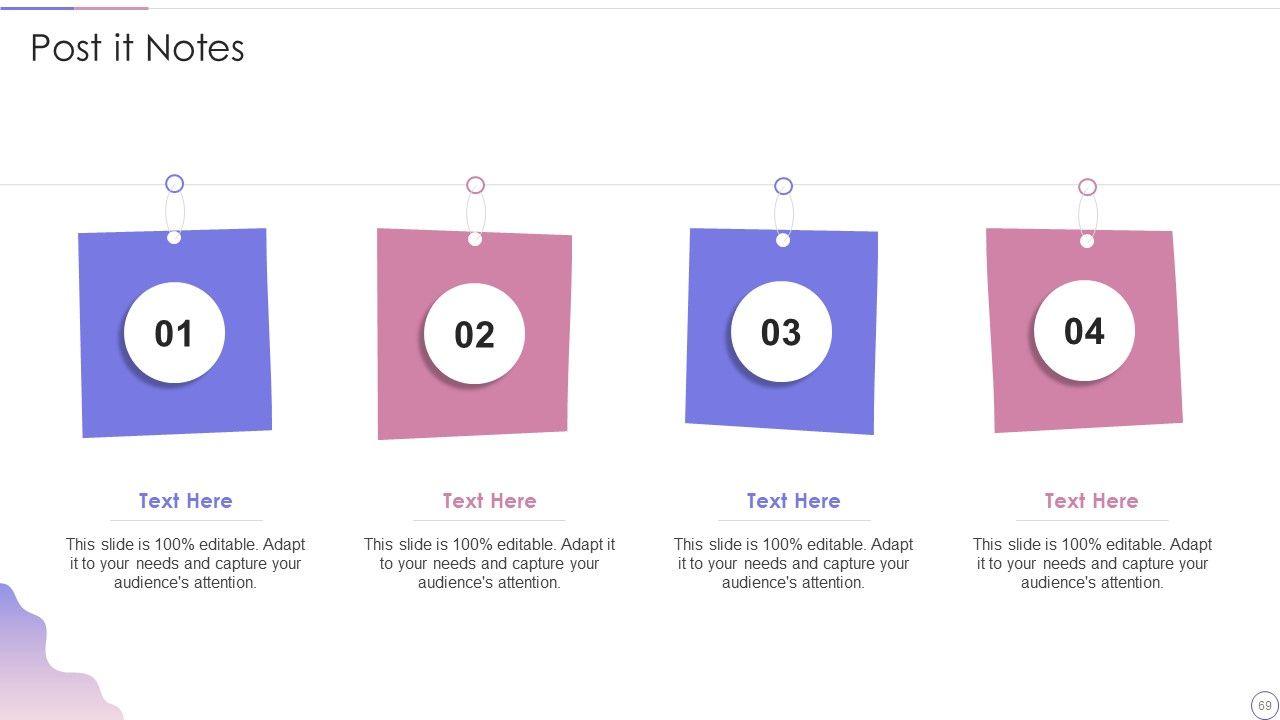Click the blue pin ring above note 01

point(174,183)
